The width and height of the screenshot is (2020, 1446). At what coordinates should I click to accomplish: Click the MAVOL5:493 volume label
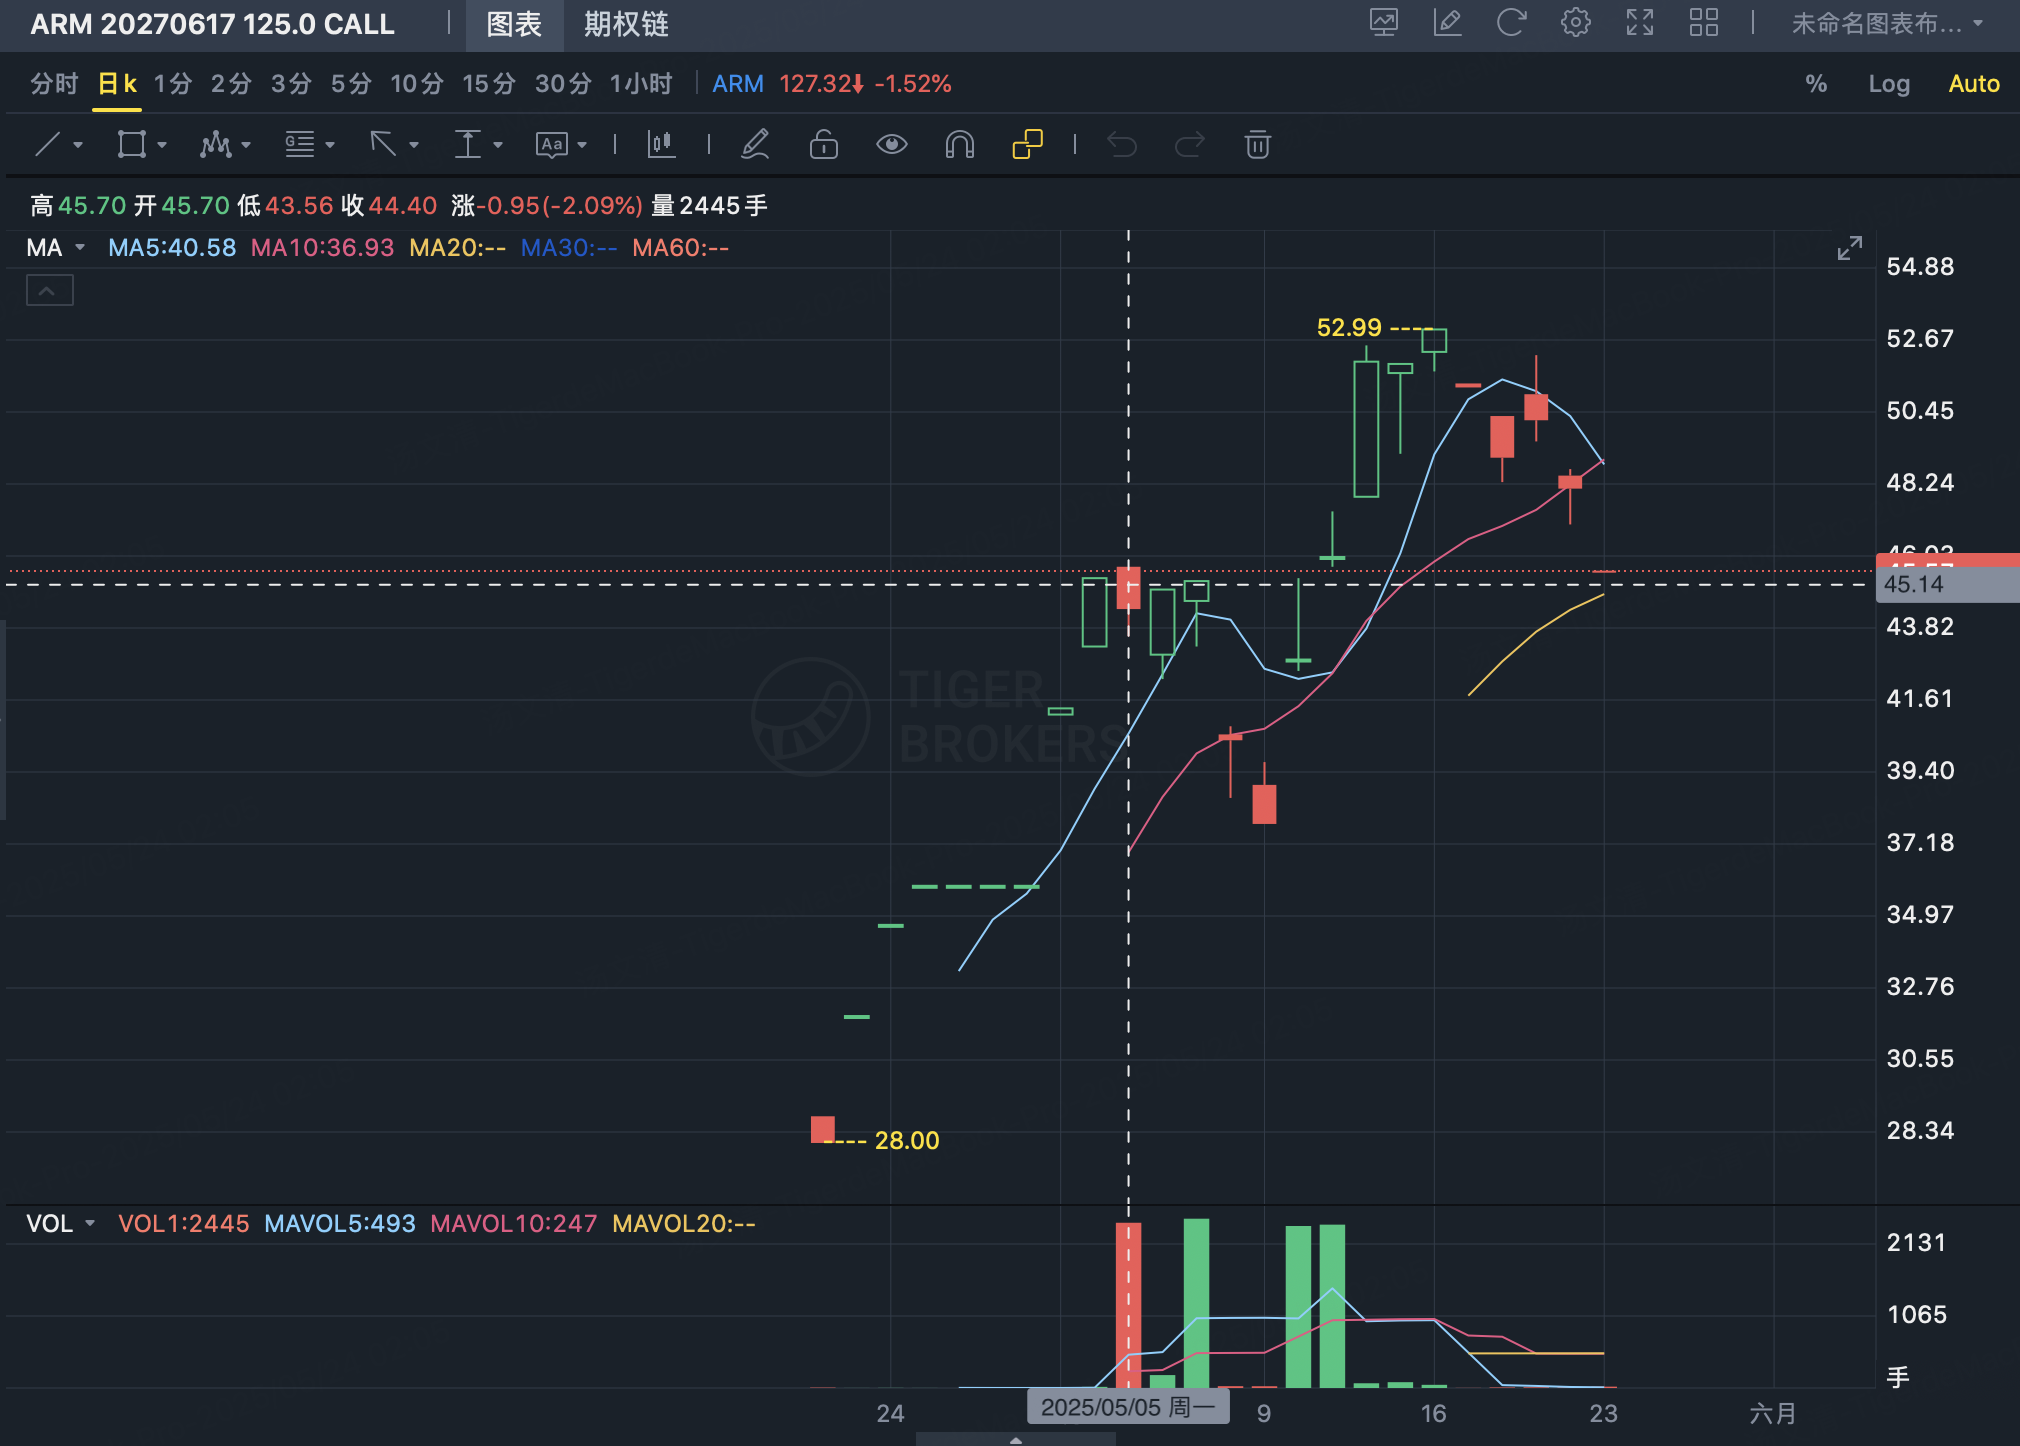(x=340, y=1224)
